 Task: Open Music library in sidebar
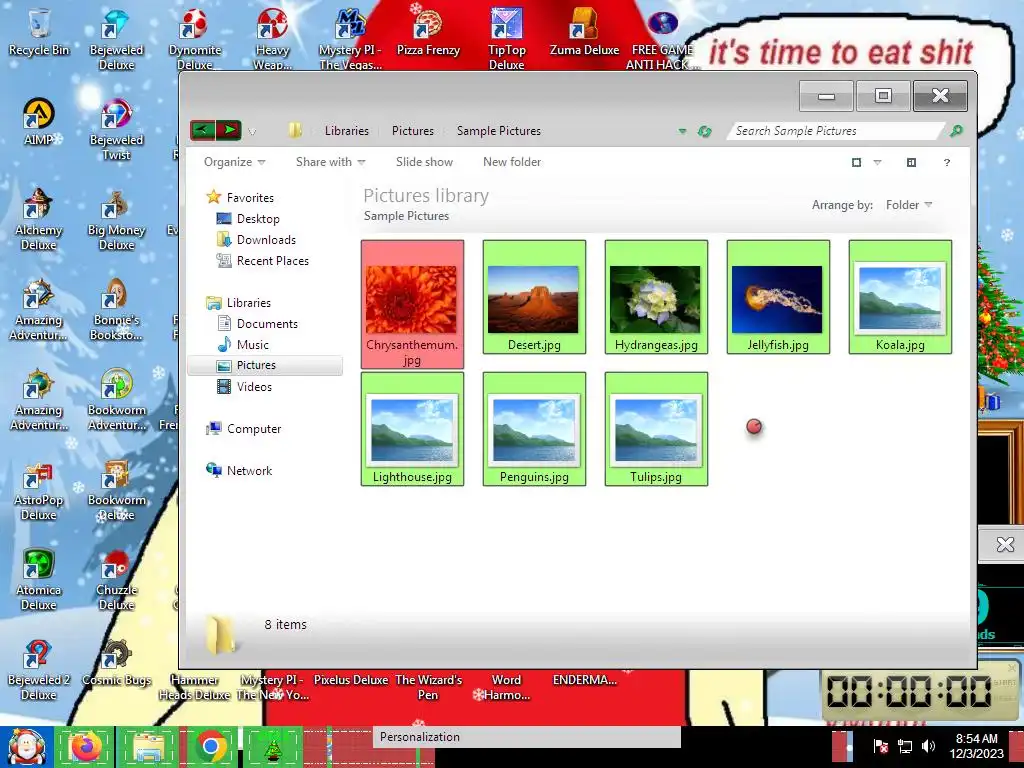click(243, 344)
